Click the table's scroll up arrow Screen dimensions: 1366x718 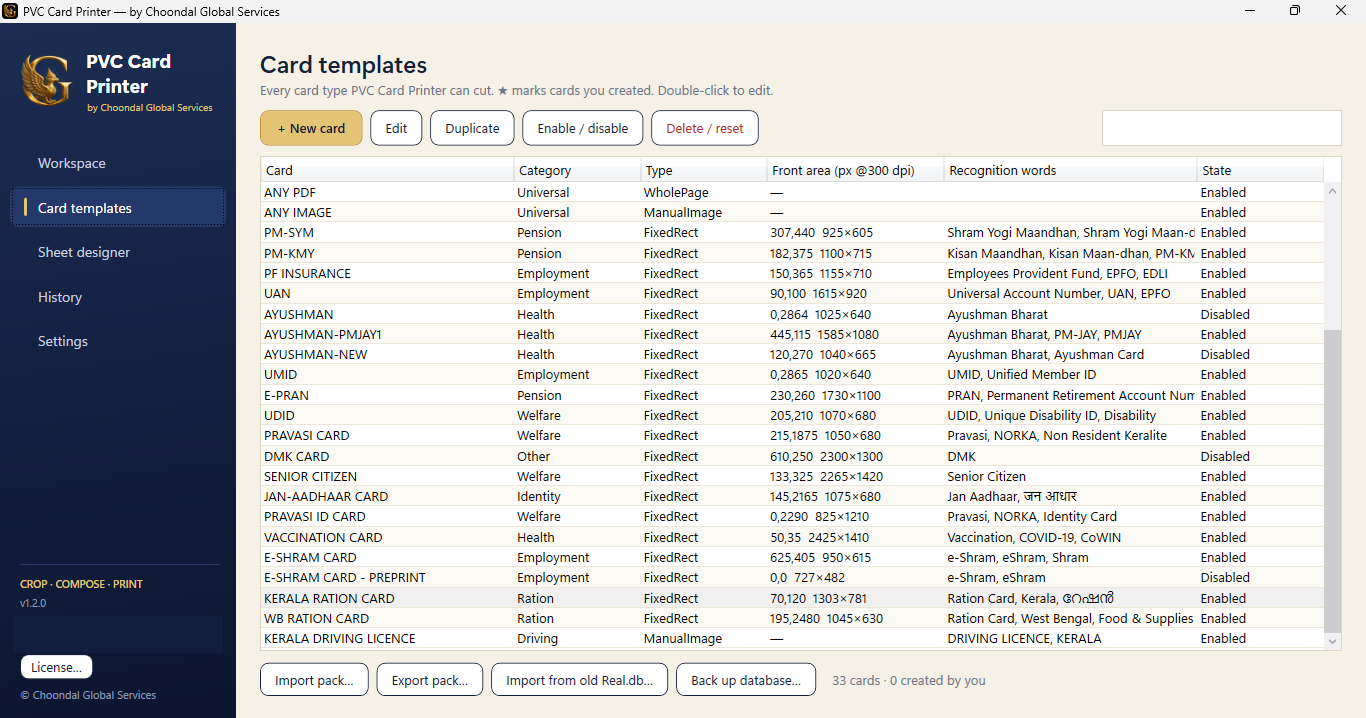1332,191
